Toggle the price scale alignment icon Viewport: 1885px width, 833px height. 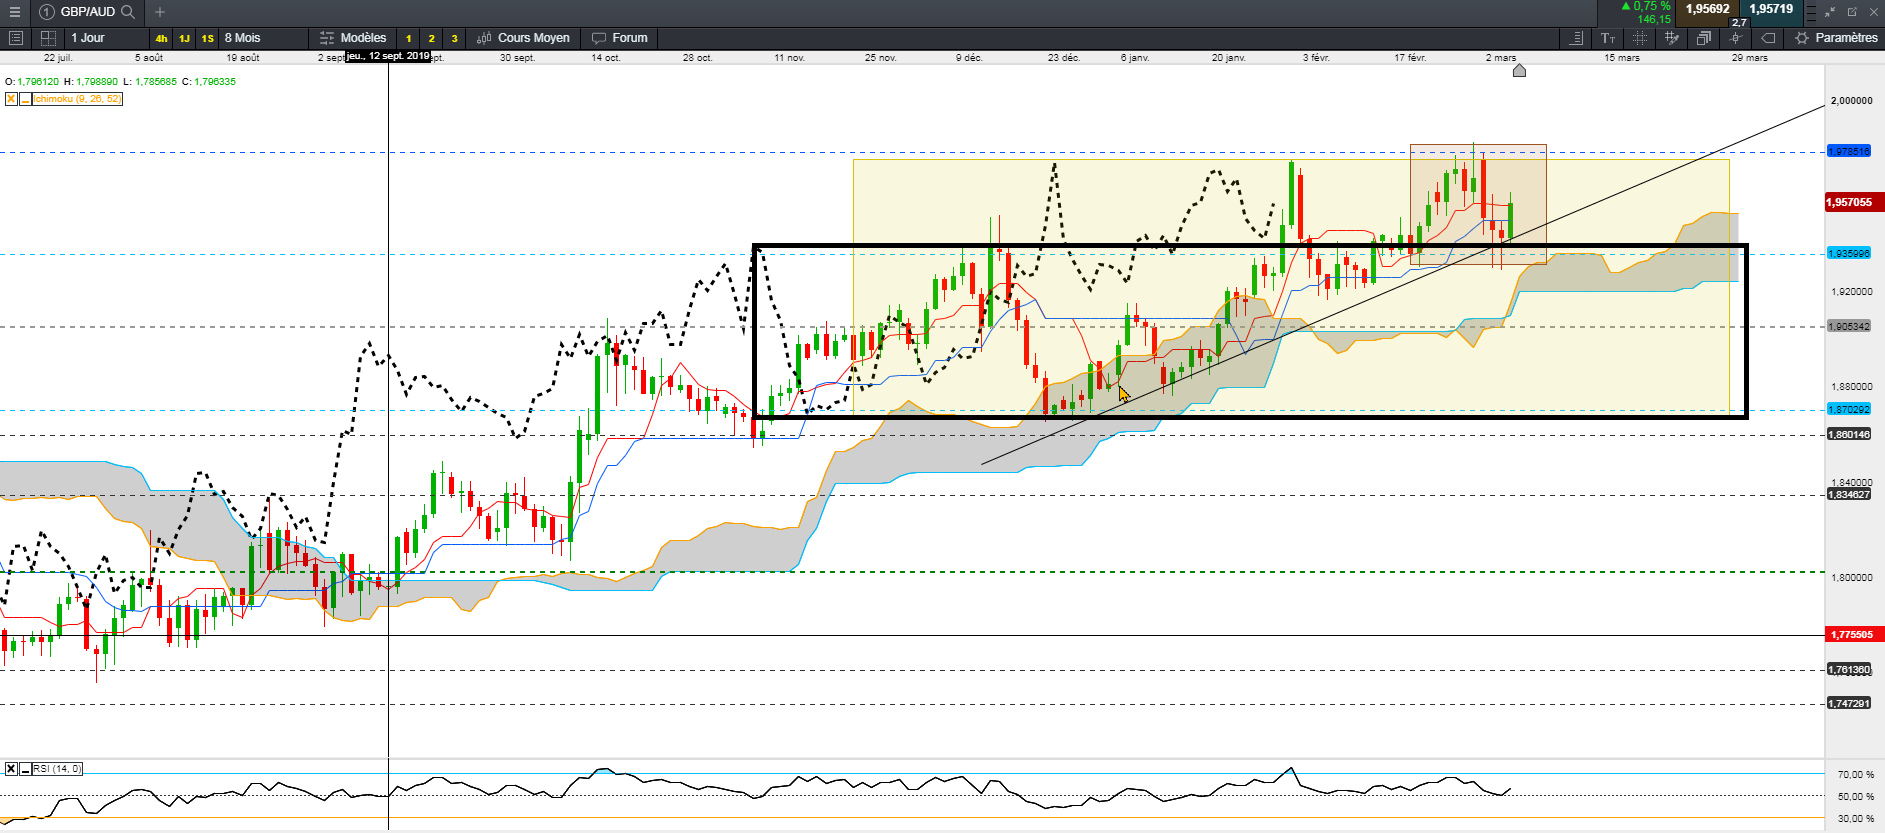pyautogui.click(x=1576, y=38)
